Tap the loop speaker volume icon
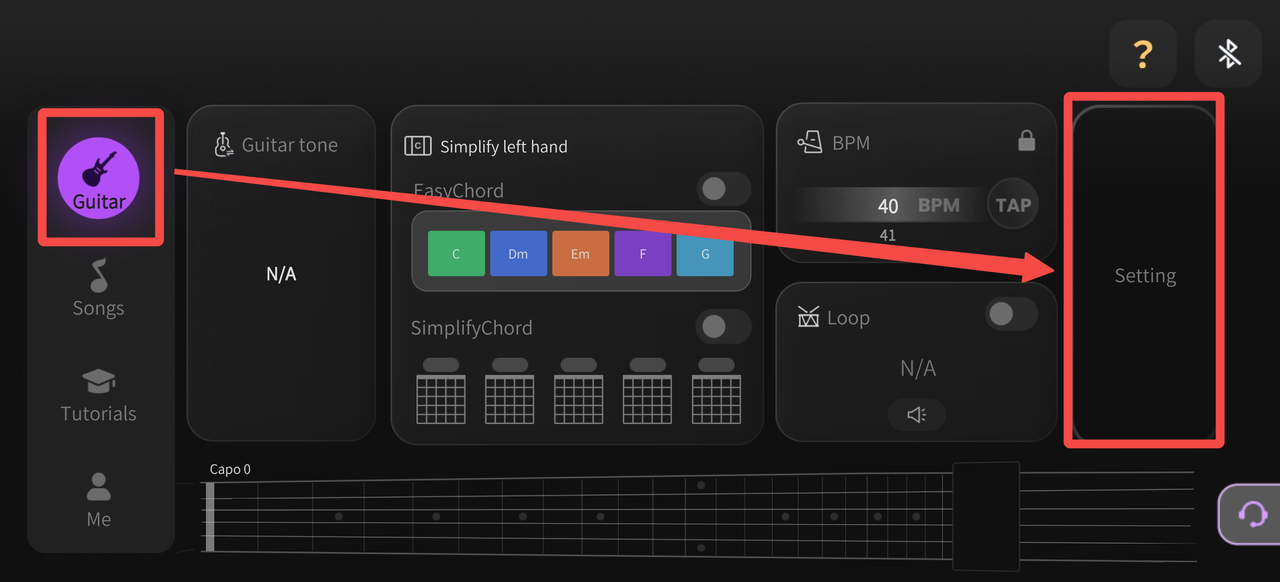Image resolution: width=1280 pixels, height=582 pixels. tap(917, 414)
